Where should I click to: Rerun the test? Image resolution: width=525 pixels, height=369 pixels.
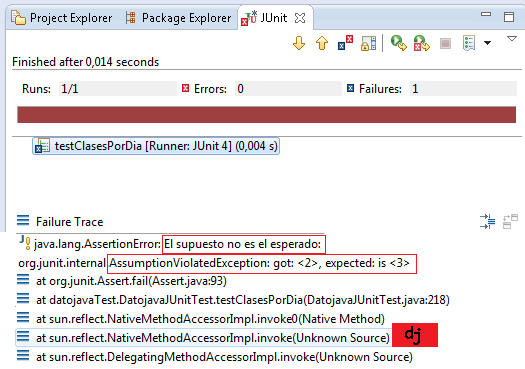point(398,43)
